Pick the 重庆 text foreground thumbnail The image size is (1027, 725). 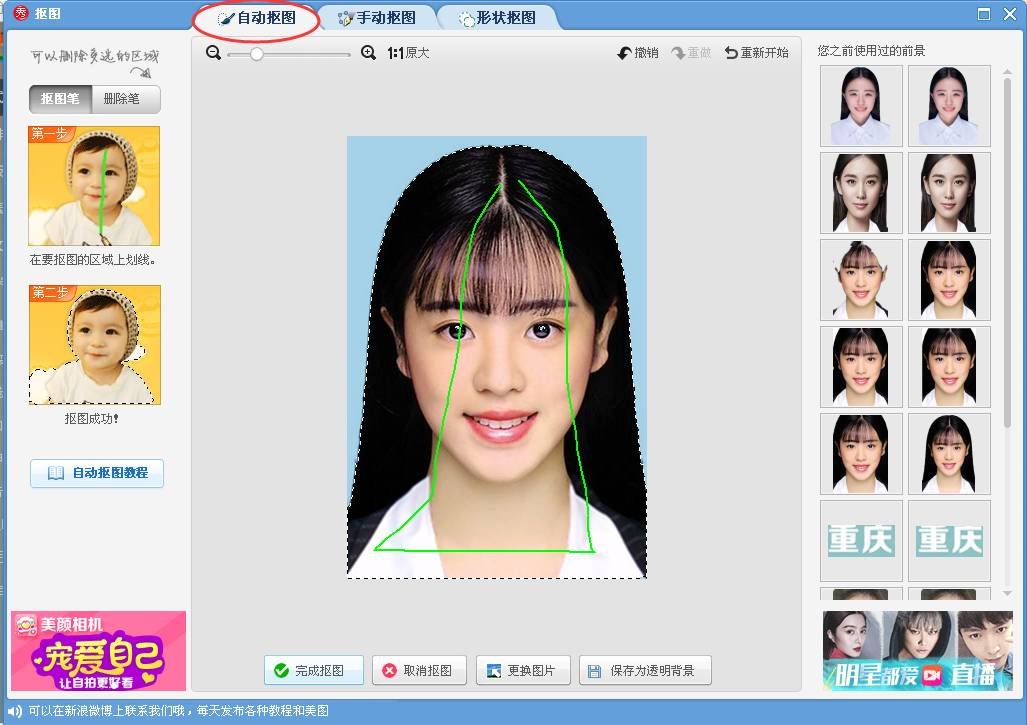(861, 541)
